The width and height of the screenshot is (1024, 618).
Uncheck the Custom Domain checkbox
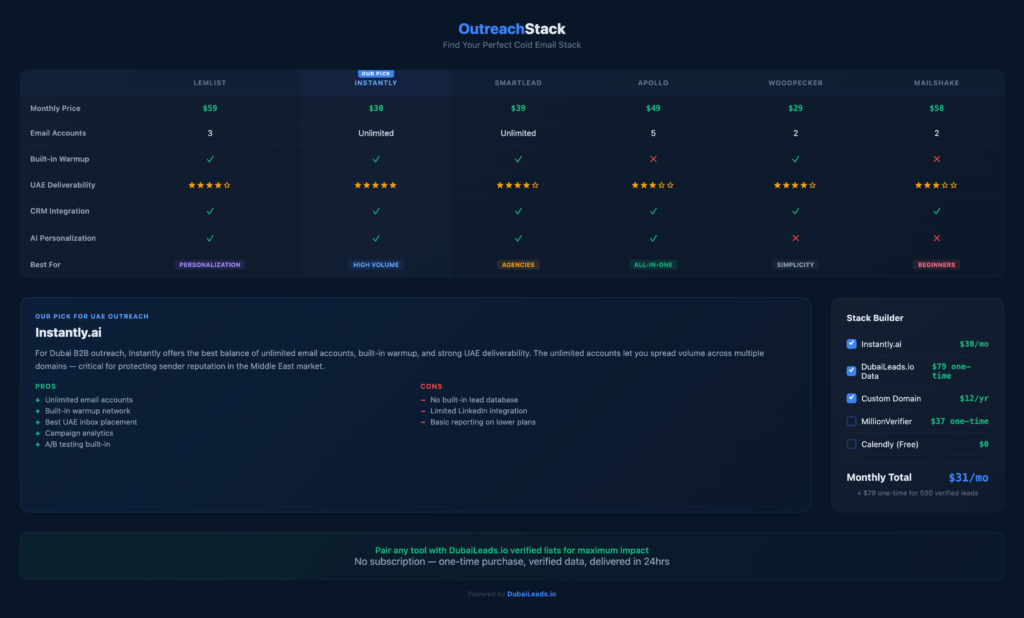coord(852,398)
